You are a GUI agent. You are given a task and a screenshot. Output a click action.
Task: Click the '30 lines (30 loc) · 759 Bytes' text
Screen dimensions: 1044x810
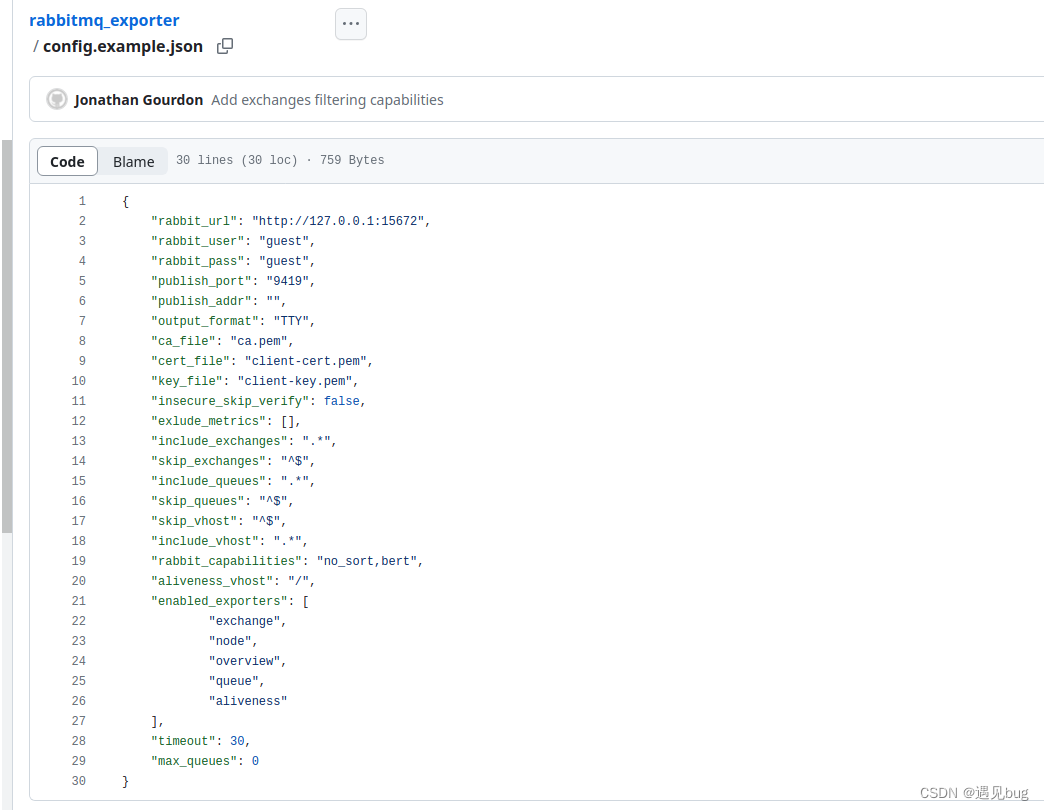click(280, 160)
